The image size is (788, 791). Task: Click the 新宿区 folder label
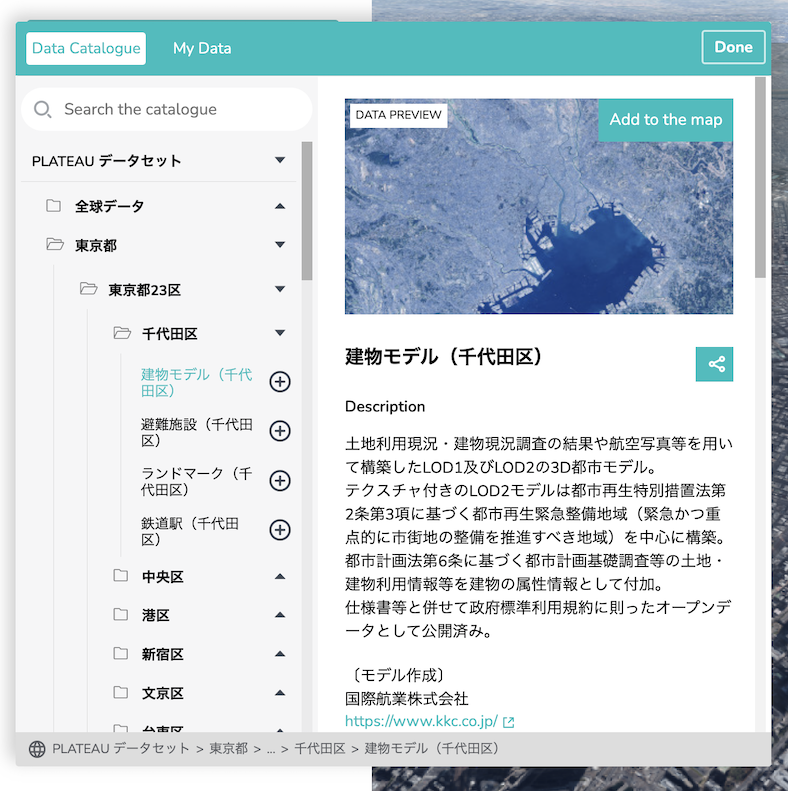point(162,654)
